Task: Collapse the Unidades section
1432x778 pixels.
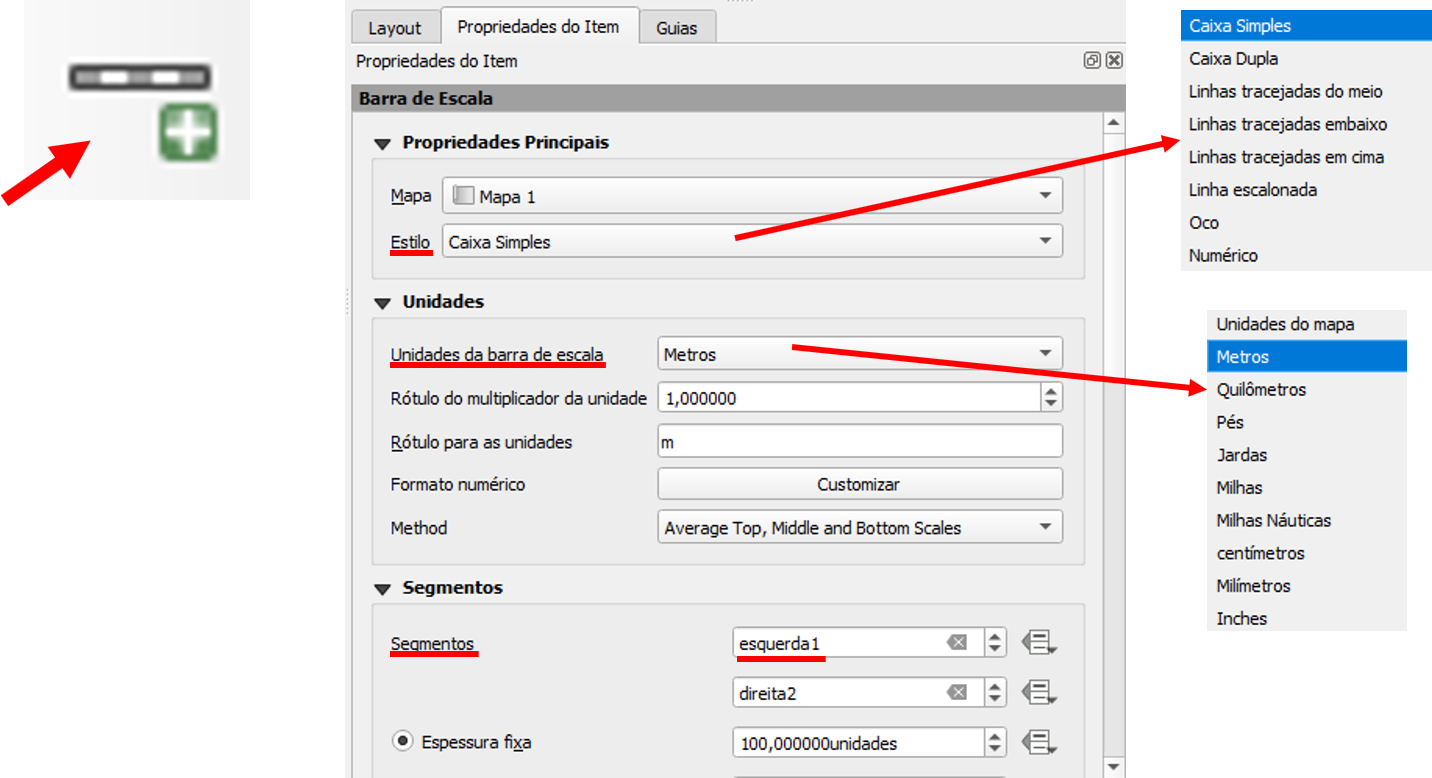Action: point(381,302)
